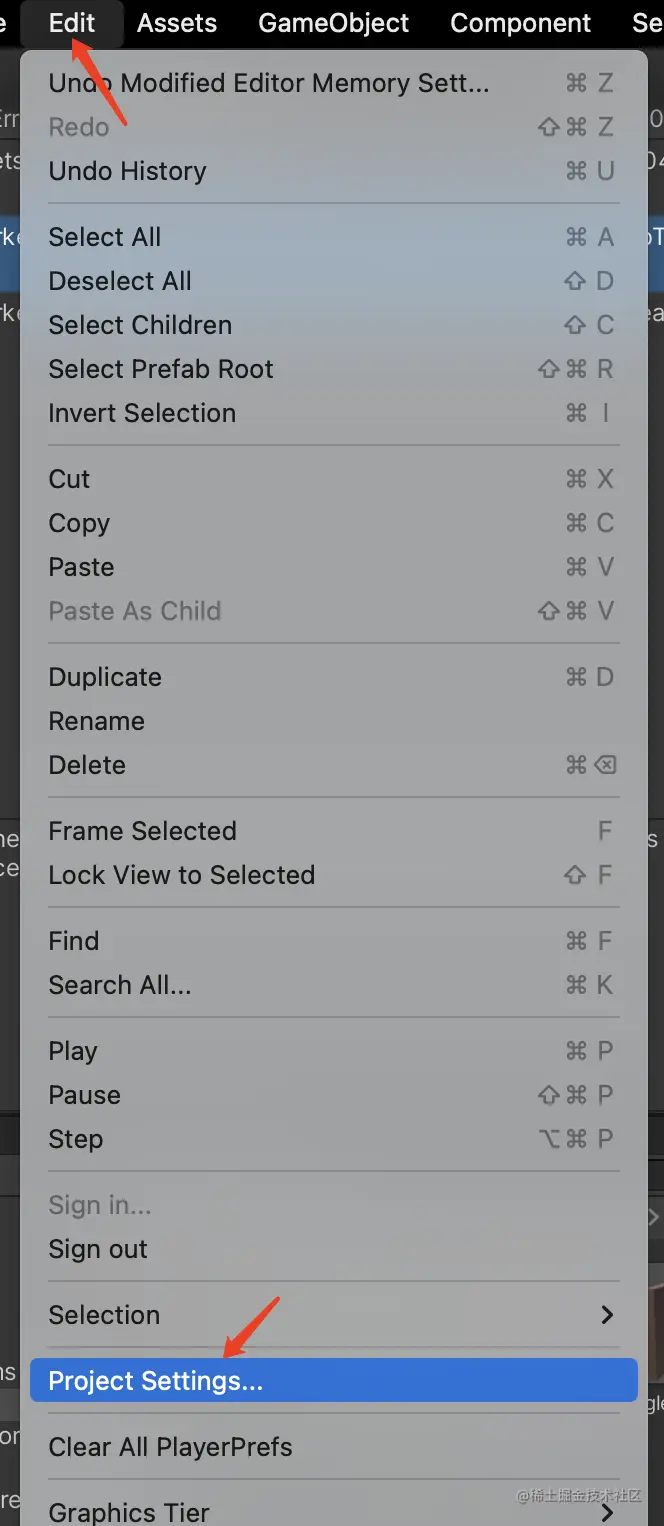Choose Clear All PlayerPrefs
This screenshot has height=1526, width=664.
(170, 1447)
